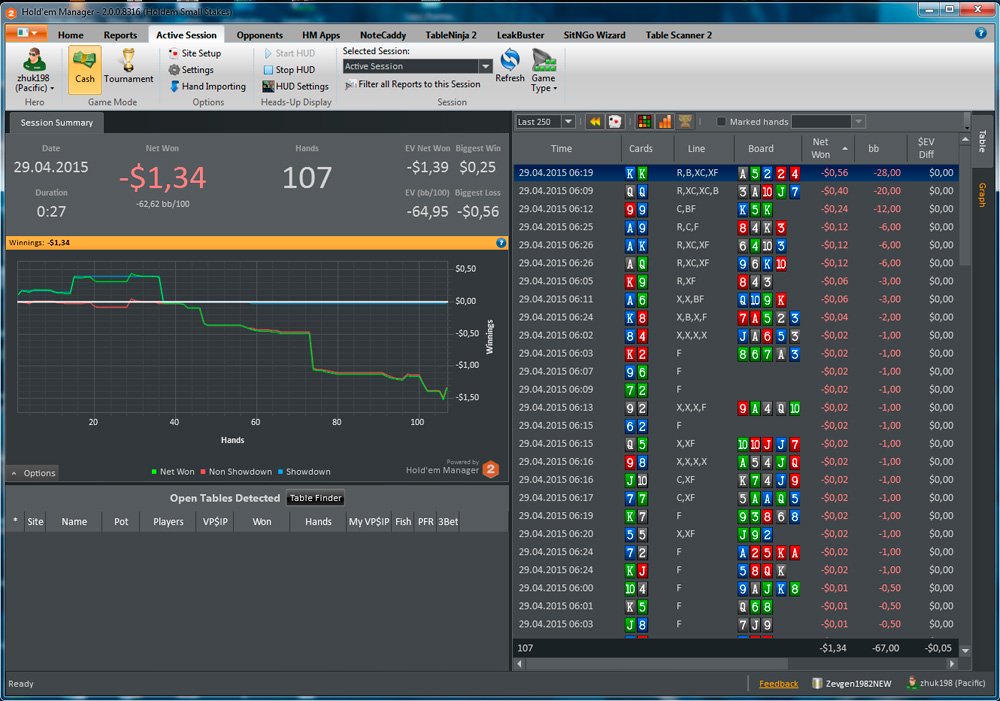Click Stop HUD
This screenshot has width=1000, height=701.
pyautogui.click(x=289, y=70)
